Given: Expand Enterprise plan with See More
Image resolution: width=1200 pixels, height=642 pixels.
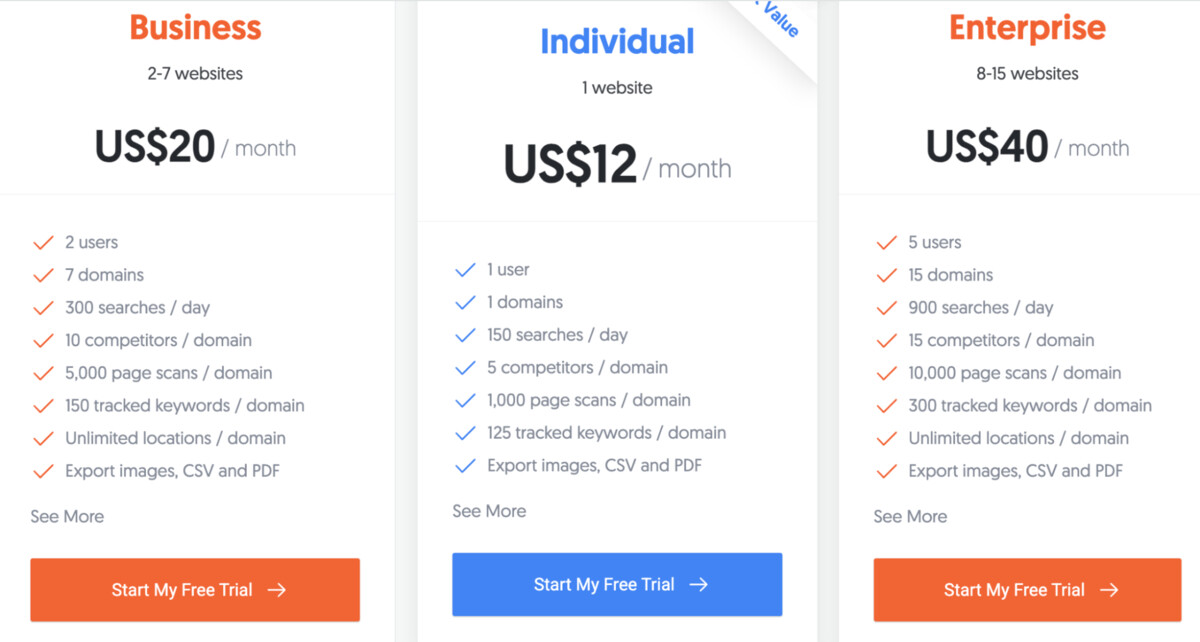Looking at the screenshot, I should click(910, 516).
